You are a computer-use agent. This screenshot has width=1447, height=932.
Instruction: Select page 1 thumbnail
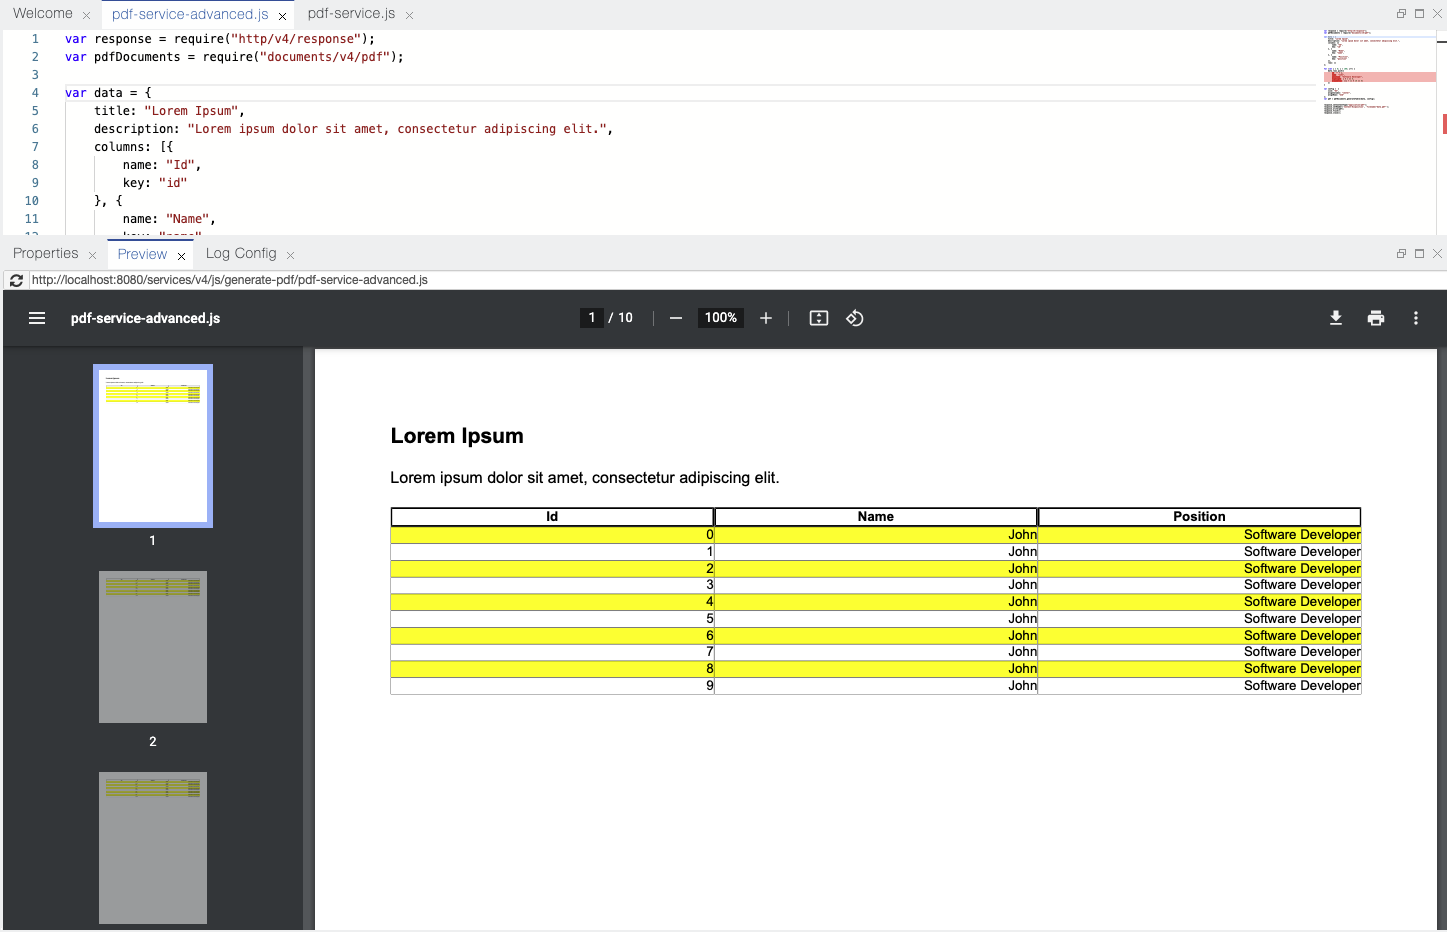[153, 446]
